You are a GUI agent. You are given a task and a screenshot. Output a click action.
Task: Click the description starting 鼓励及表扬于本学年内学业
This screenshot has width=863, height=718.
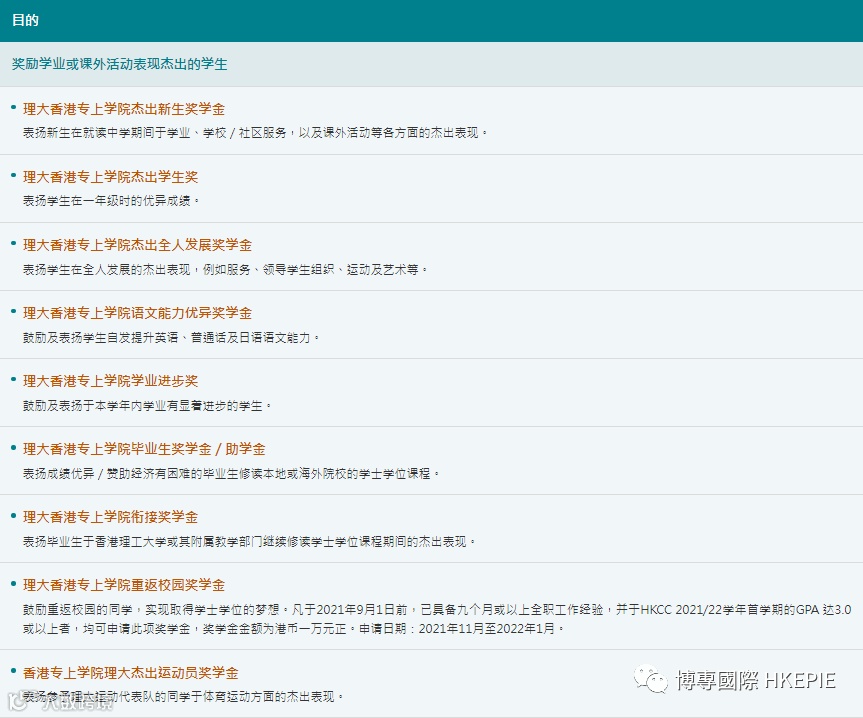147,405
